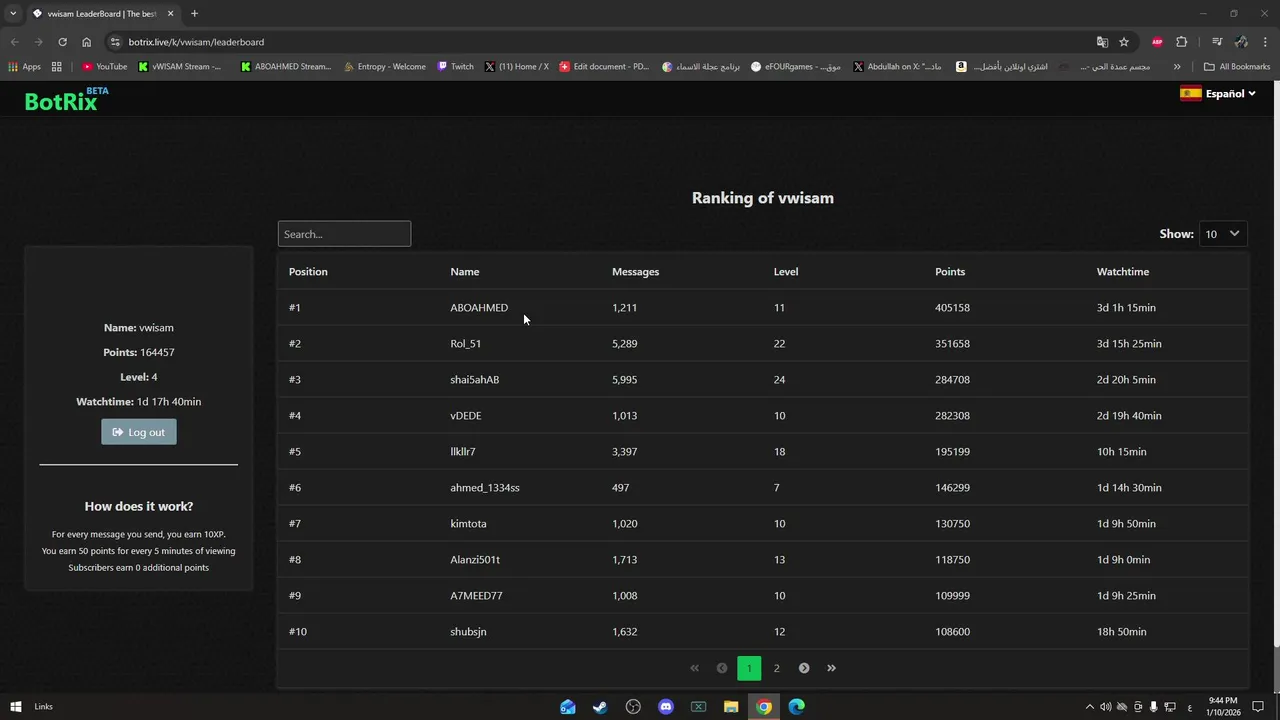Open the Apps bookmark shortcut

[x=24, y=67]
